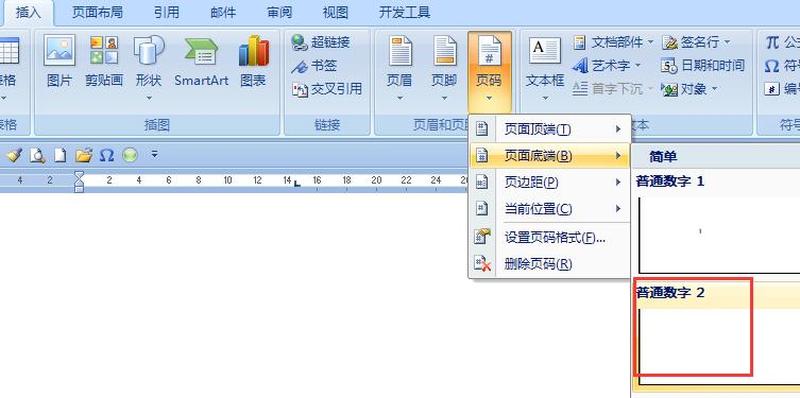Click the 页码 page number button
The height and width of the screenshot is (398, 800).
pos(489,71)
